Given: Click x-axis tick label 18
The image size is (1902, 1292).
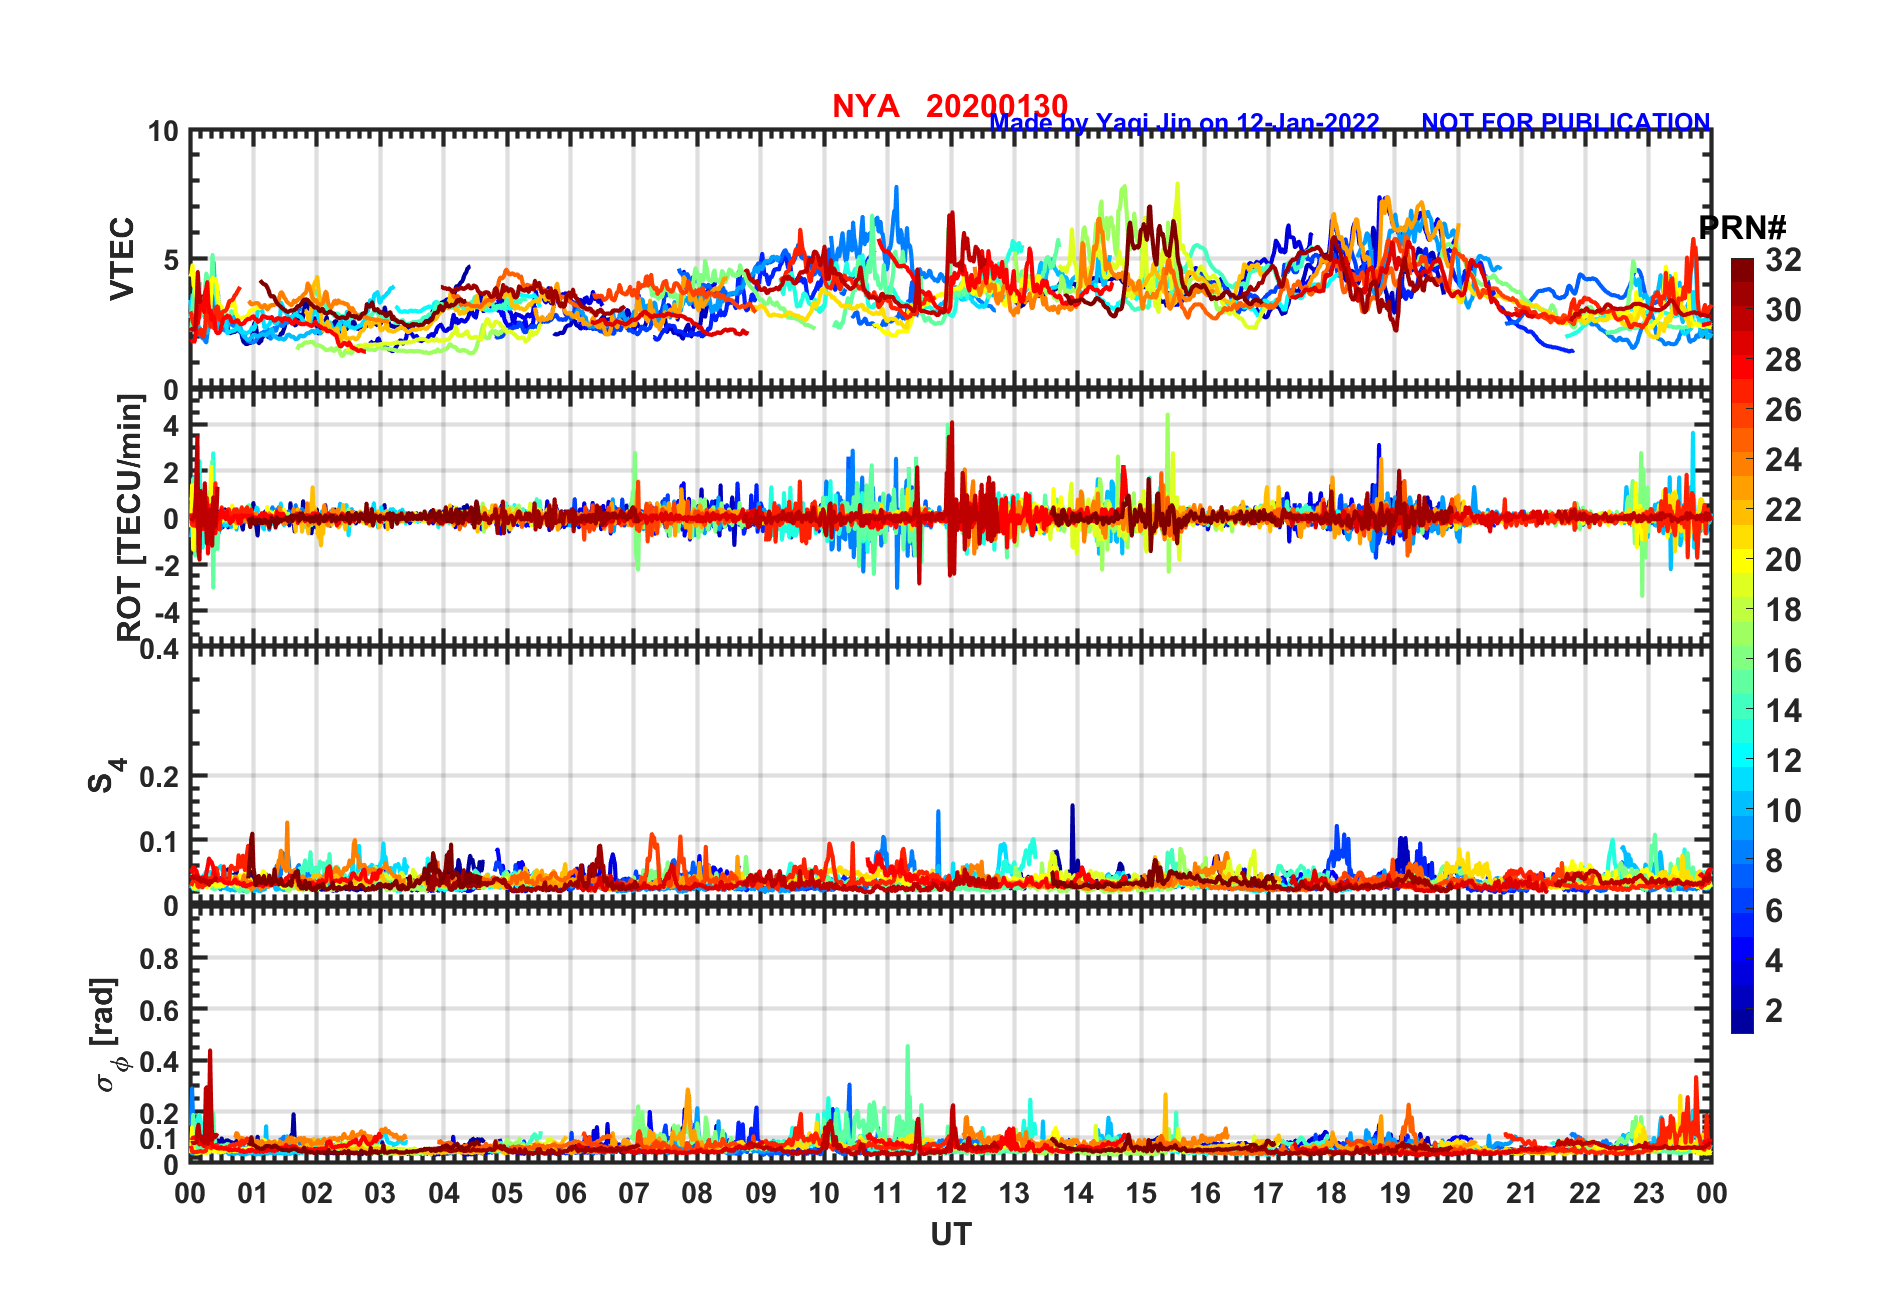Looking at the screenshot, I should 1331,1193.
